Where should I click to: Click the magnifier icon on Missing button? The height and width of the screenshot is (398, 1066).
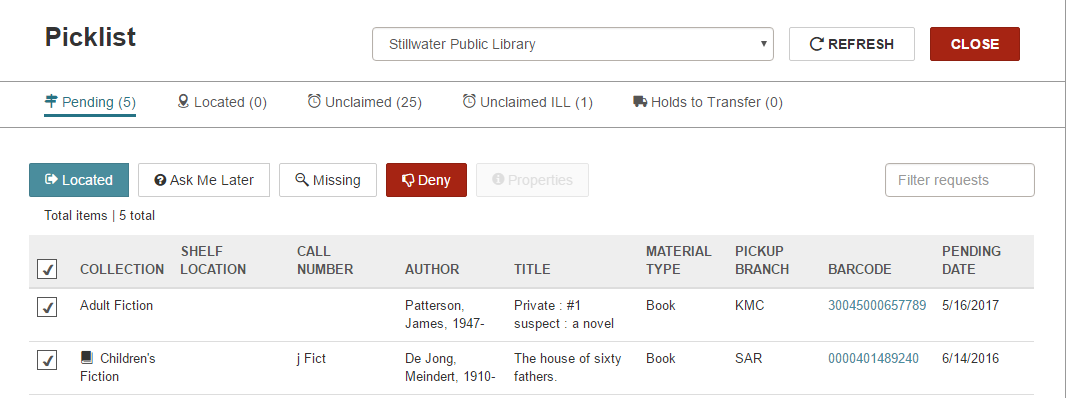pyautogui.click(x=302, y=180)
